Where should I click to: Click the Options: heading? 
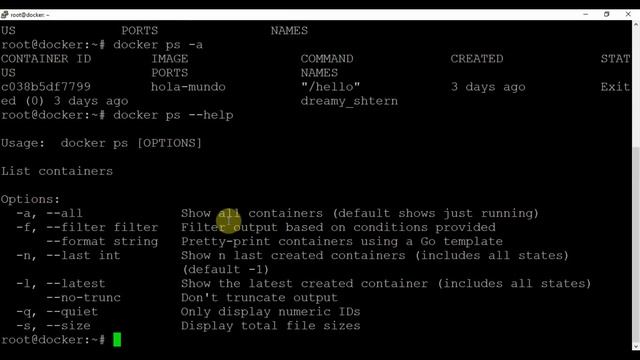pyautogui.click(x=30, y=200)
